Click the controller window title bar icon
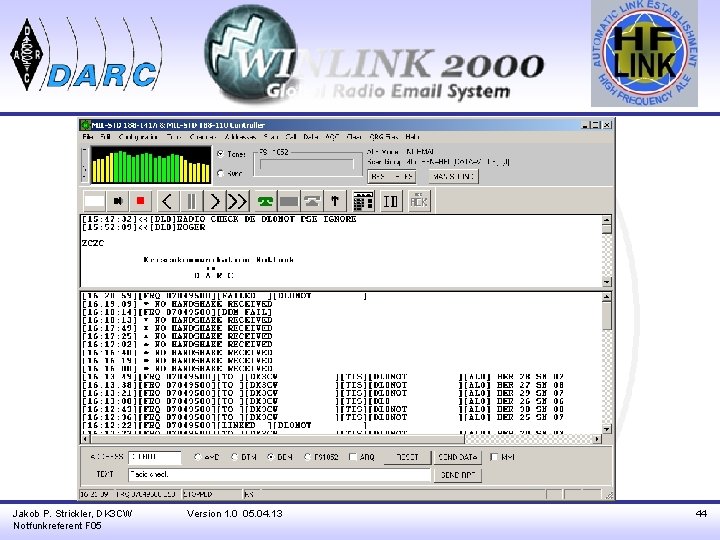 pyautogui.click(x=85, y=125)
